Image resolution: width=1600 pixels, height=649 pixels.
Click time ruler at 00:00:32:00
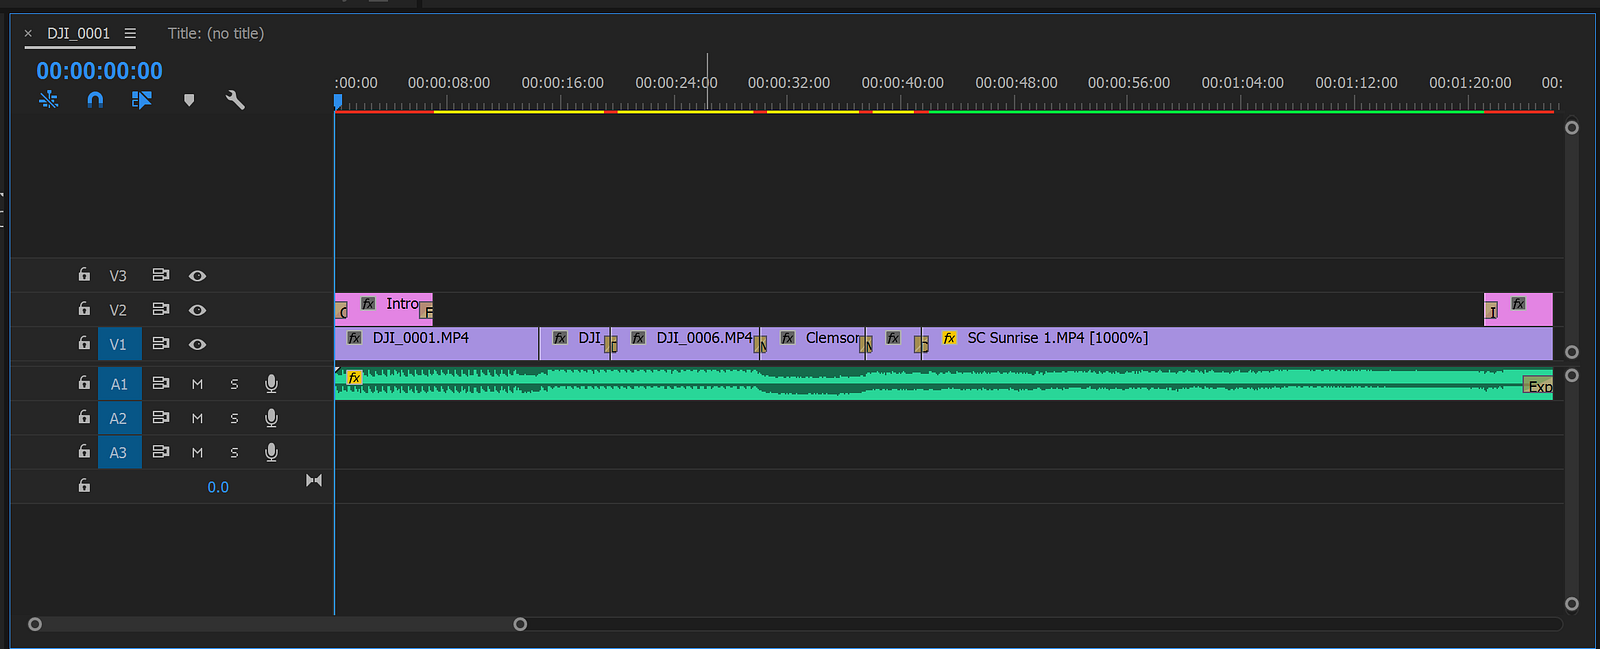[789, 83]
